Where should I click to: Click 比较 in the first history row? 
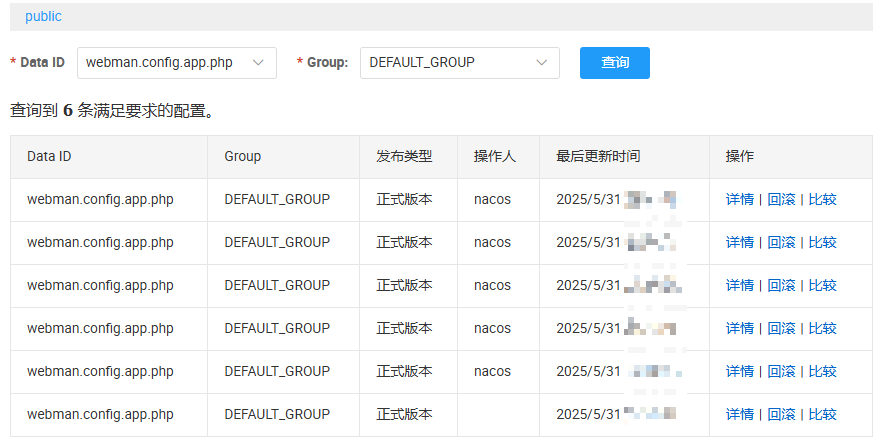pyautogui.click(x=823, y=199)
